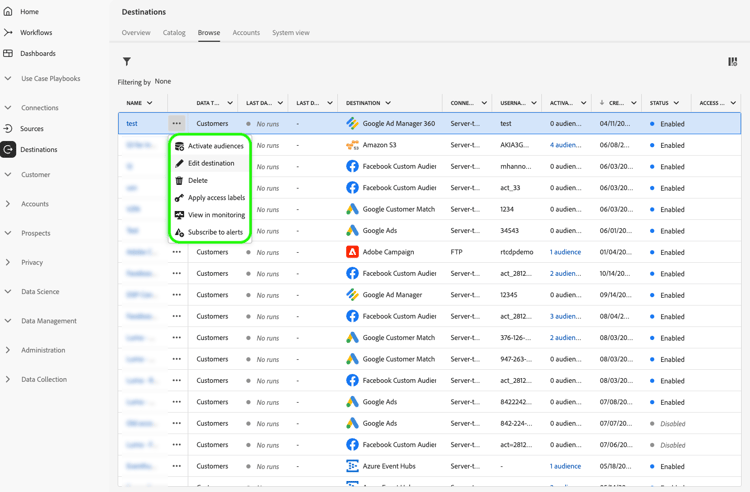750x492 pixels.
Task: Open the column settings icon
Action: (x=732, y=62)
